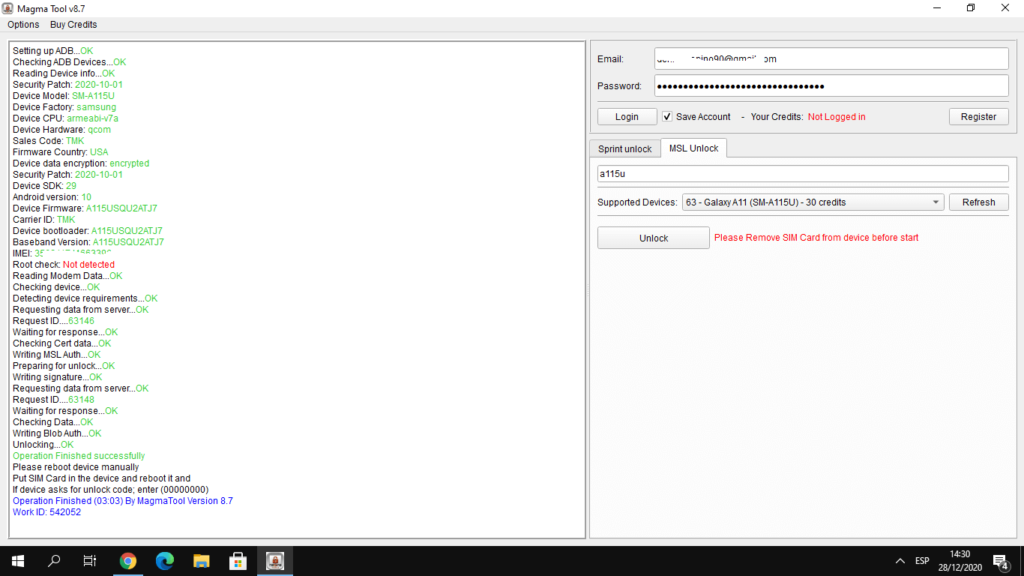The width and height of the screenshot is (1024, 576).
Task: Switch to the Sprint unlock tab
Action: [624, 149]
